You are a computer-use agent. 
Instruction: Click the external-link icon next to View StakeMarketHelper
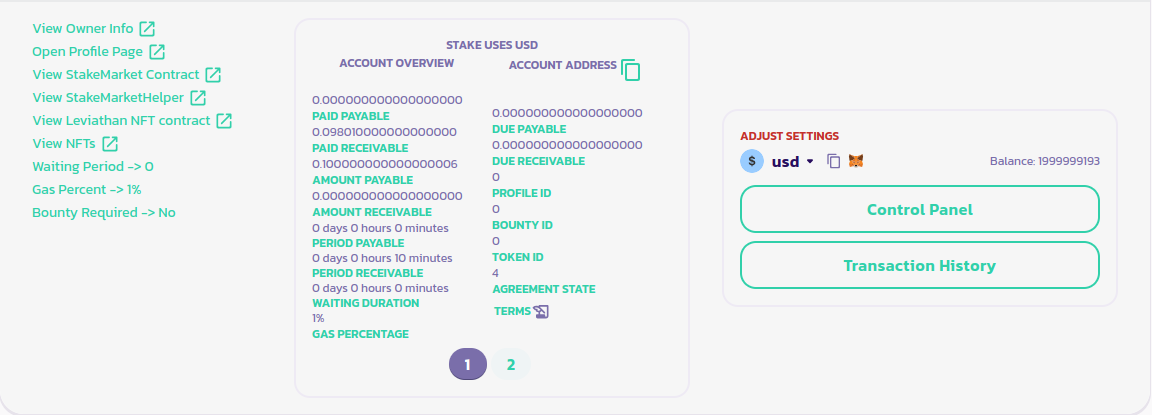pos(198,97)
